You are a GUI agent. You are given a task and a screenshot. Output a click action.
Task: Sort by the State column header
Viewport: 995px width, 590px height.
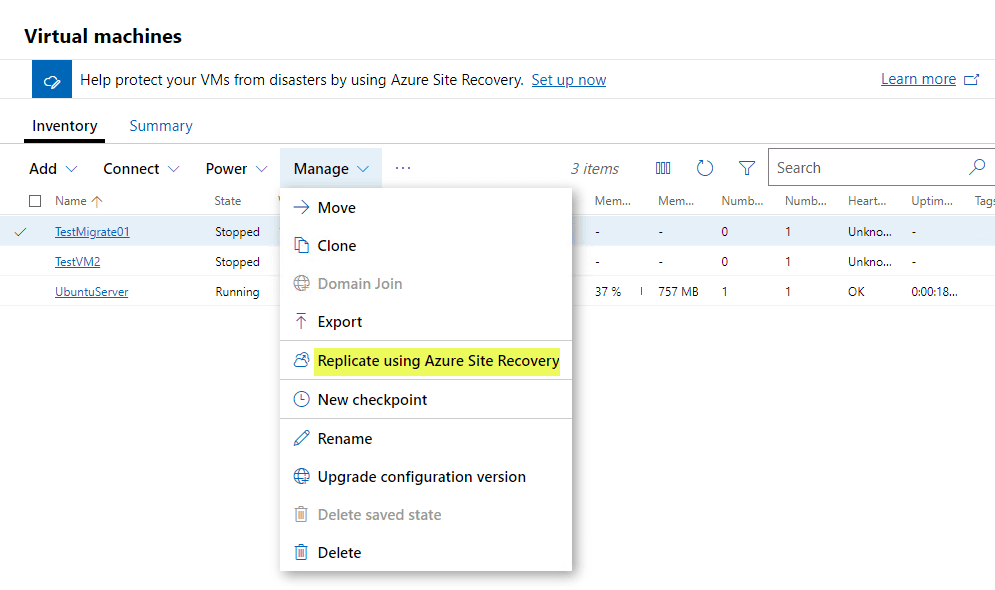tap(228, 201)
